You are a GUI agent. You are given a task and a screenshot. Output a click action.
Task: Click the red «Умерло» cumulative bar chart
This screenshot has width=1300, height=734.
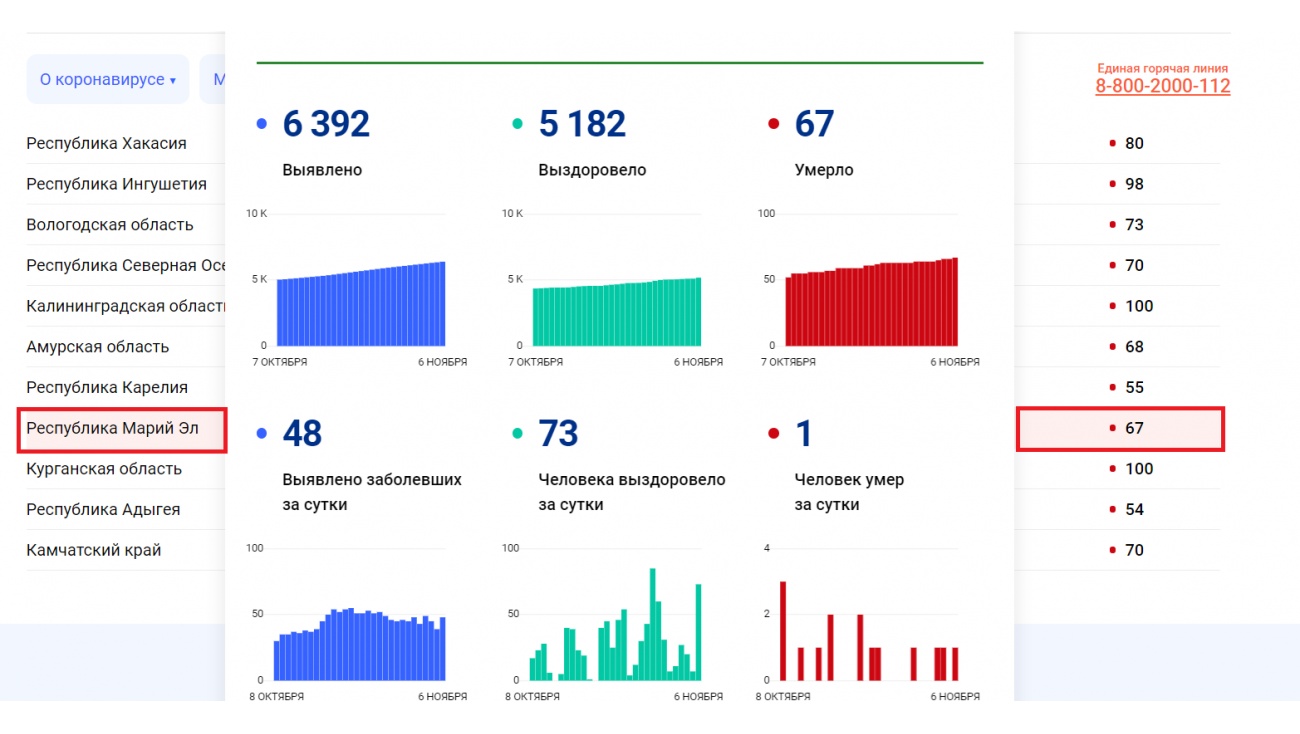pos(871,304)
